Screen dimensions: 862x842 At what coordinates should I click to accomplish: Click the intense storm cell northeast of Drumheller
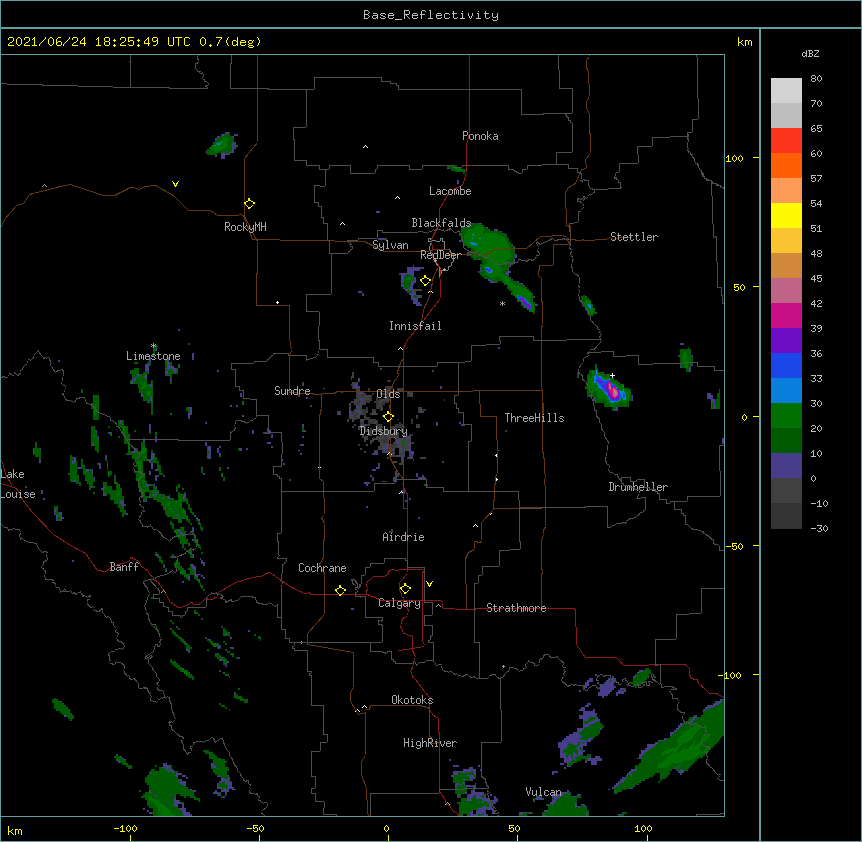[610, 389]
